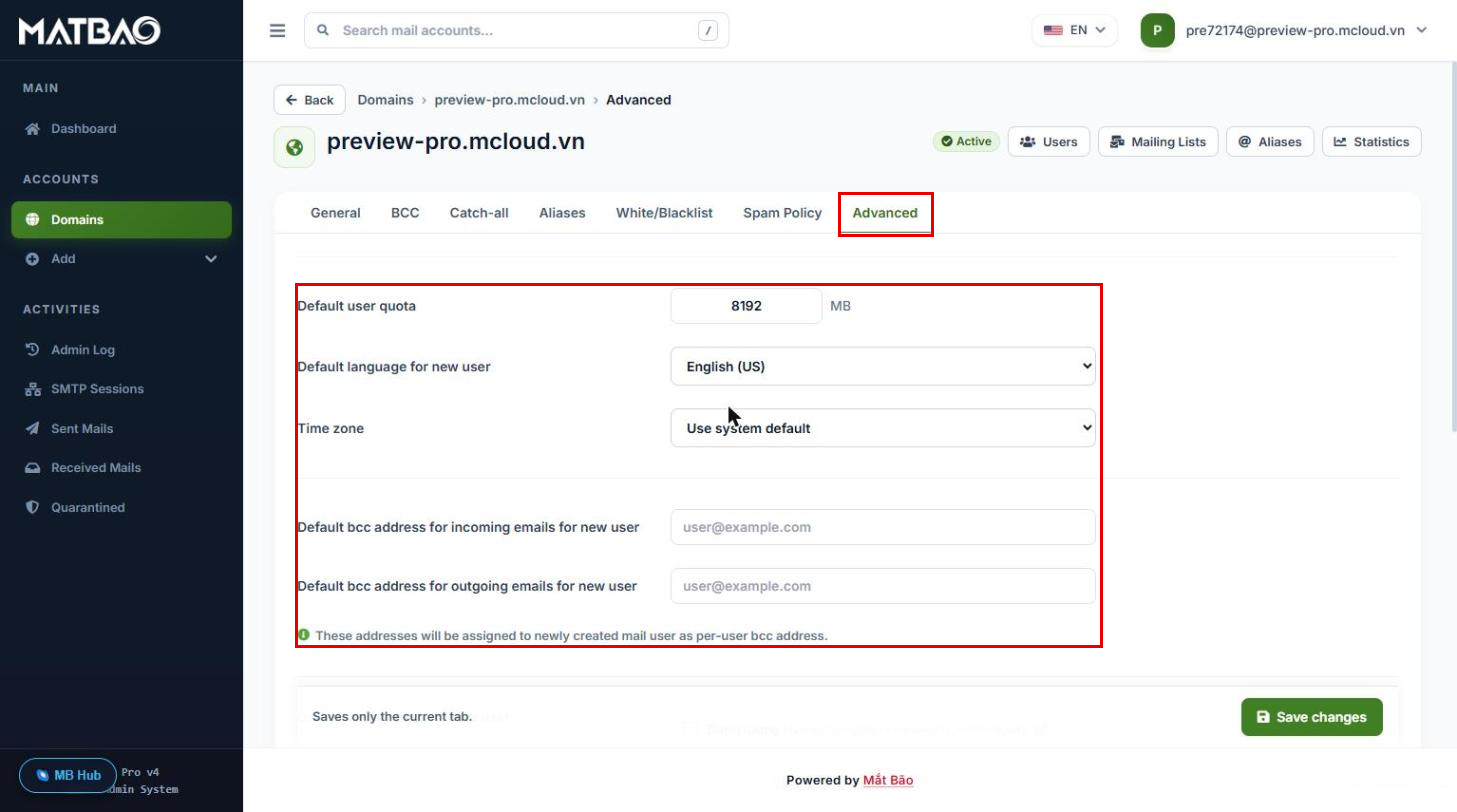Open the domain Aliases button

[x=1270, y=142]
